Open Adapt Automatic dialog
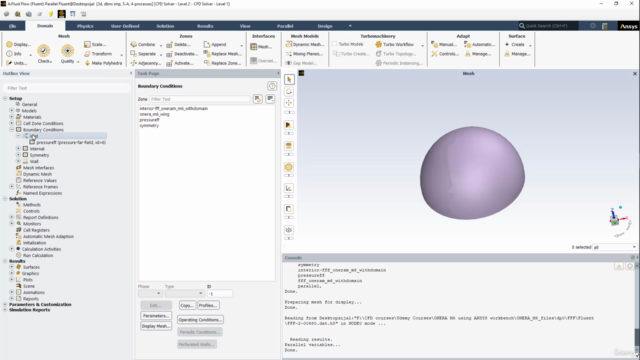 point(480,44)
